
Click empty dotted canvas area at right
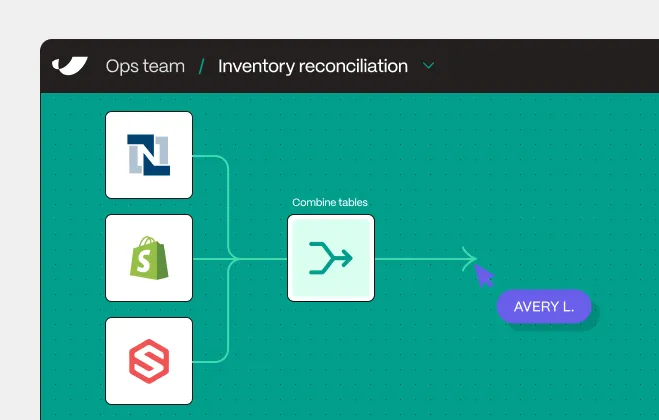(x=546, y=168)
